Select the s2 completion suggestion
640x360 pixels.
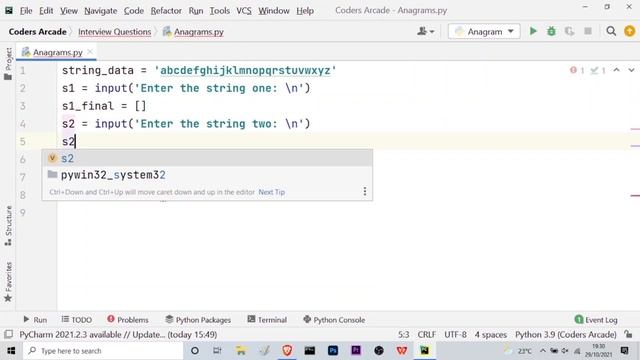[207, 158]
